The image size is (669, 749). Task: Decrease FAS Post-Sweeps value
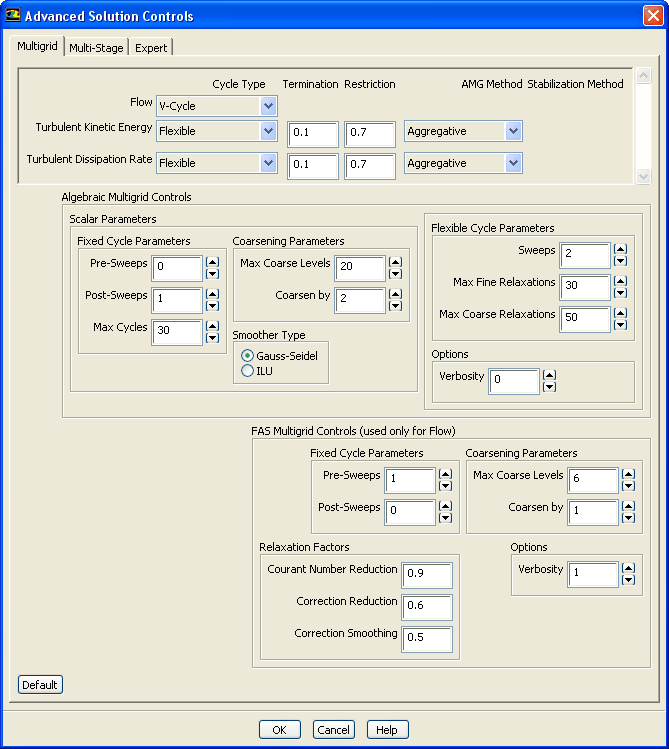pyautogui.click(x=446, y=518)
